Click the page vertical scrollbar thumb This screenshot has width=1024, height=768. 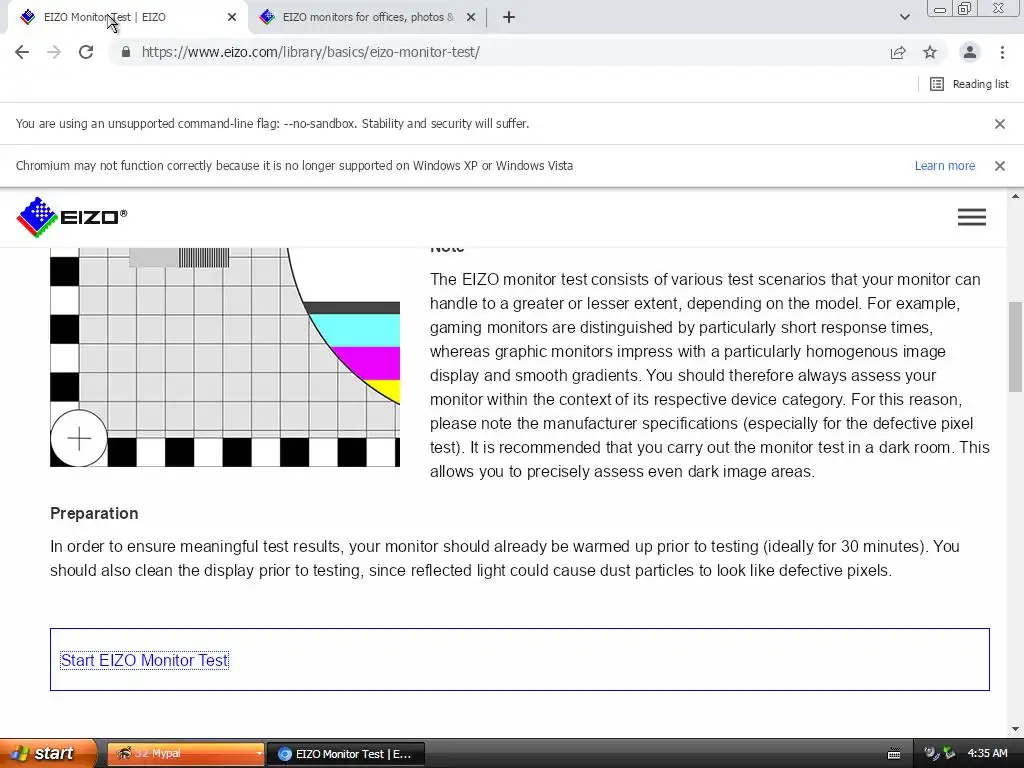click(x=1015, y=346)
